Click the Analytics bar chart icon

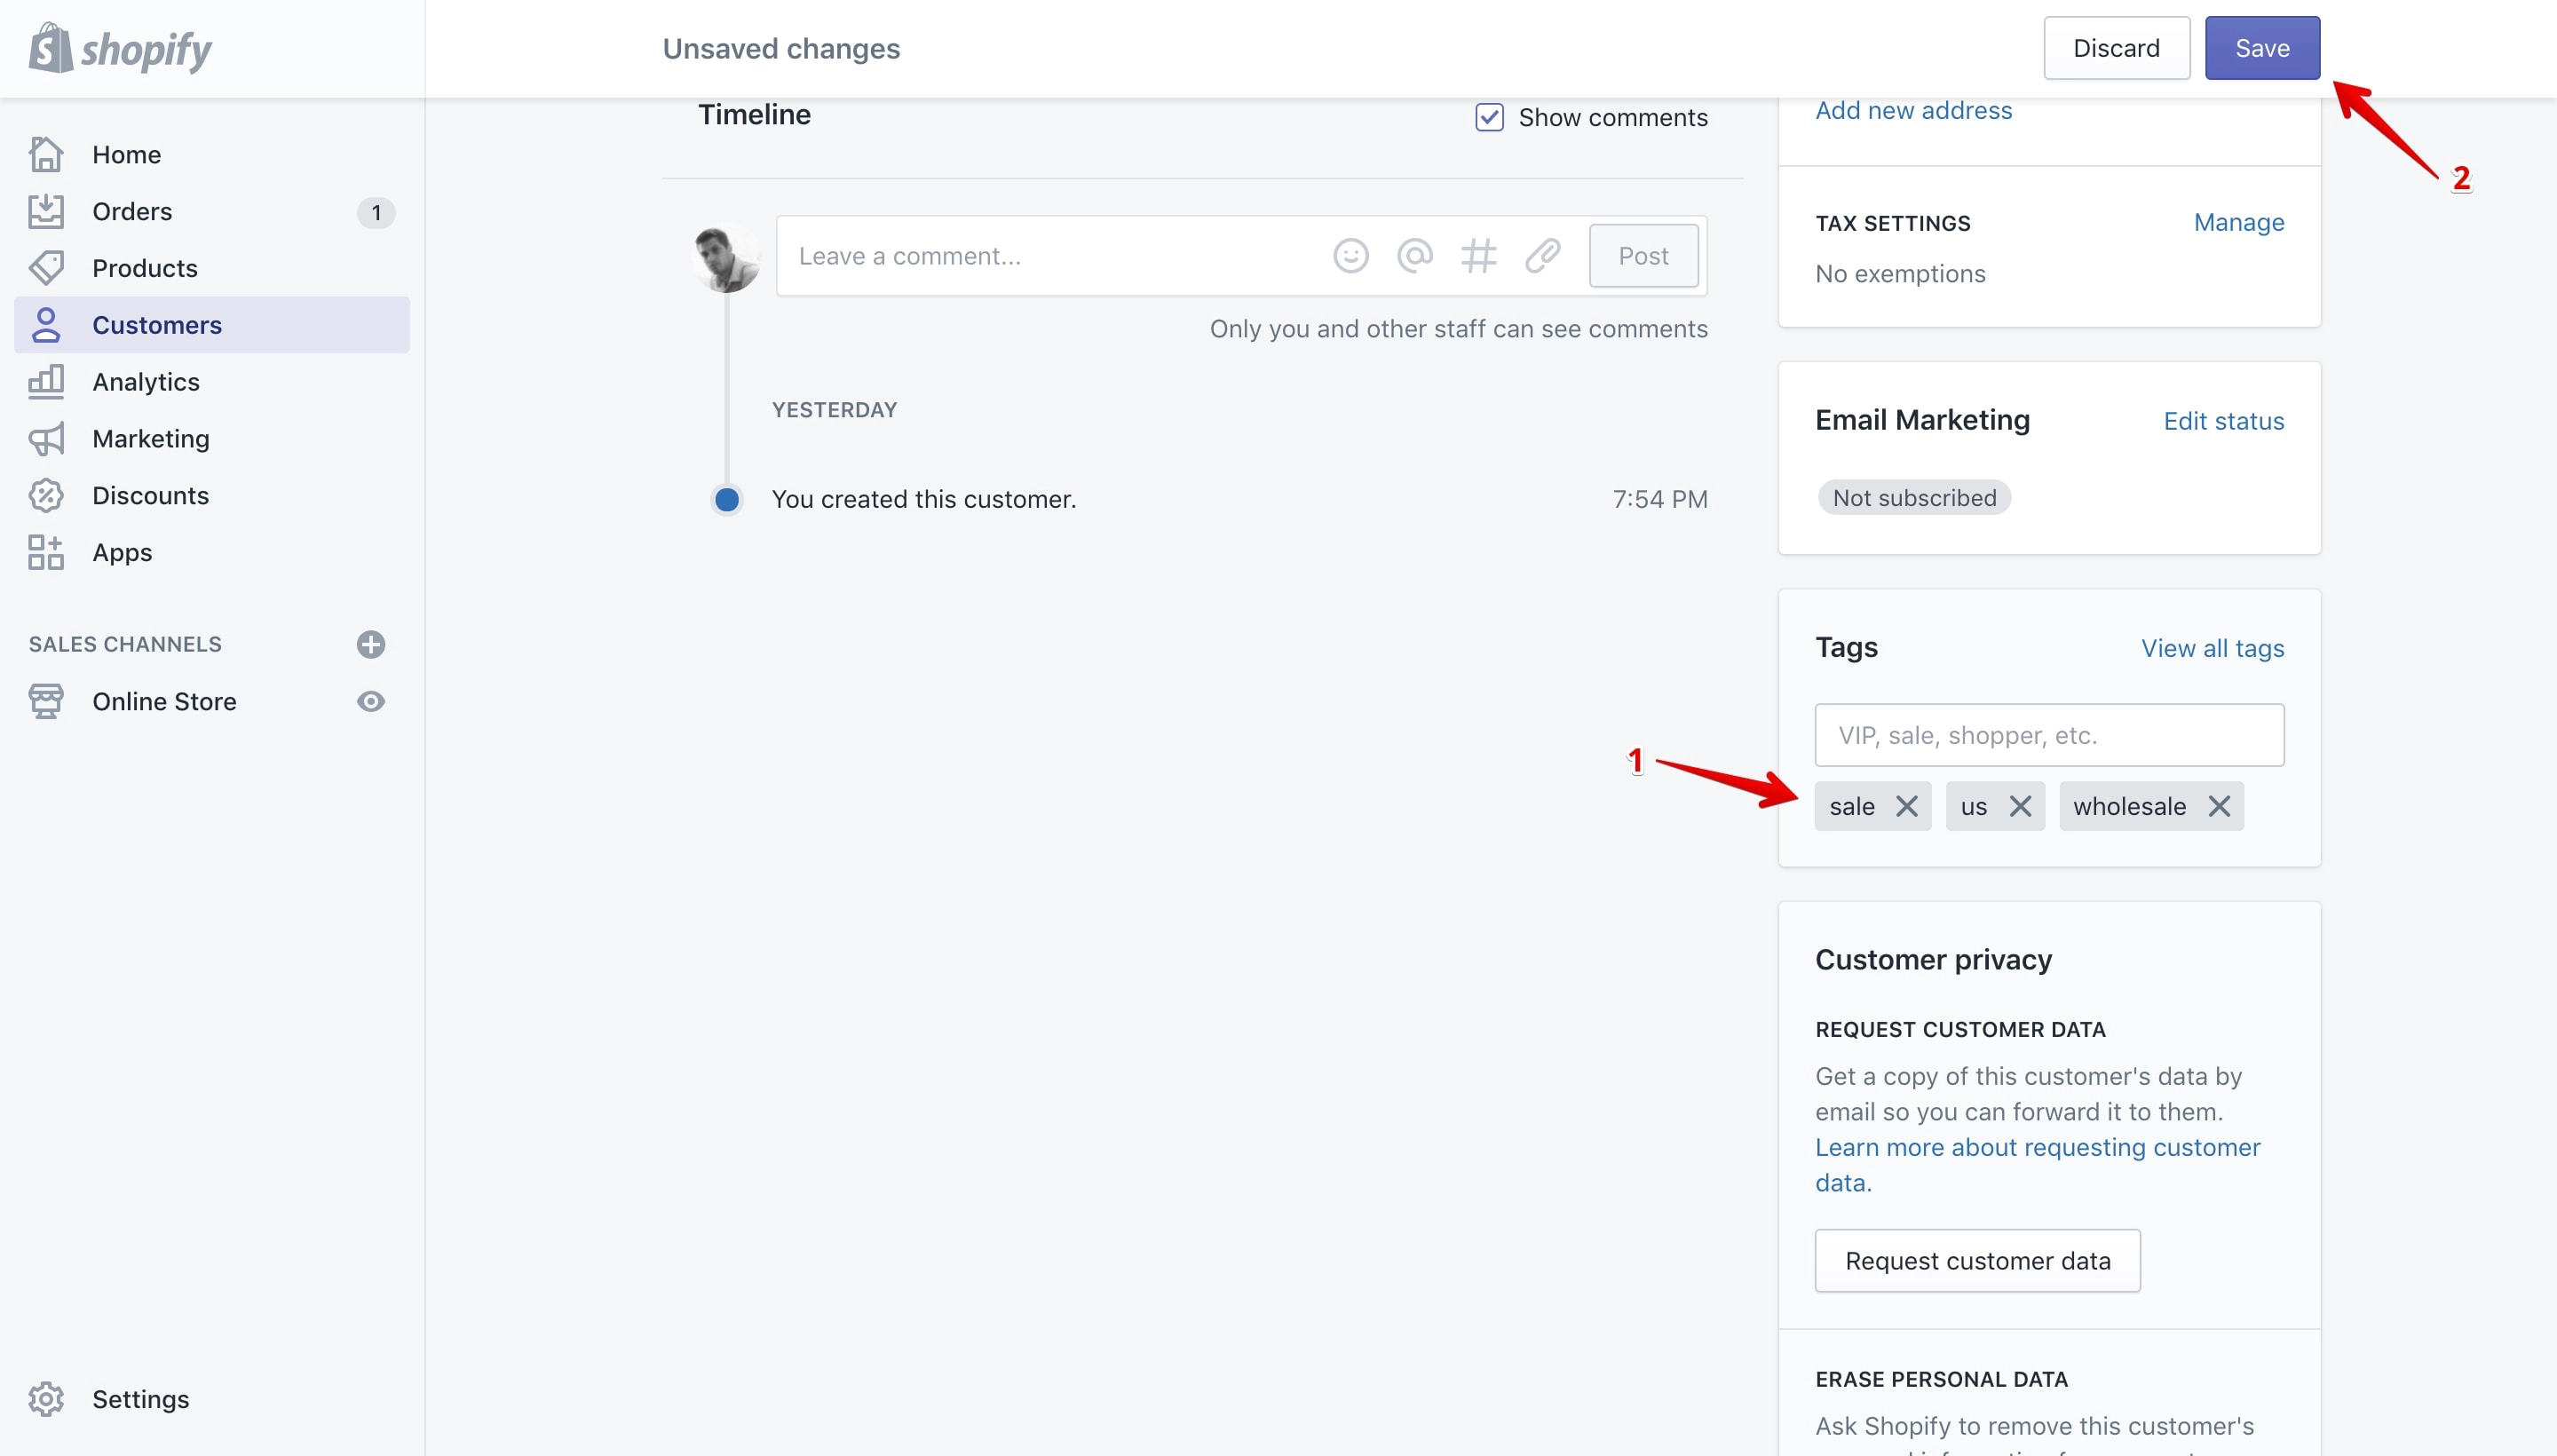46,382
